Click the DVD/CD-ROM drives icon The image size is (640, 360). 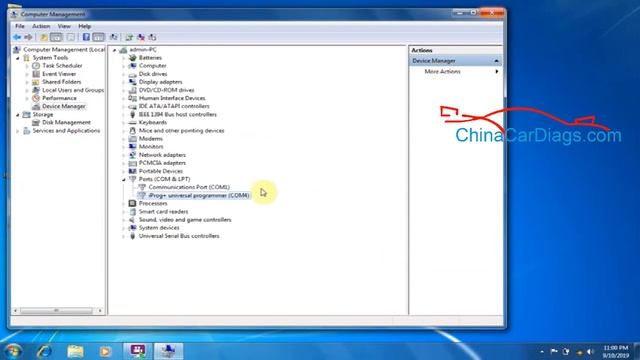(x=132, y=90)
